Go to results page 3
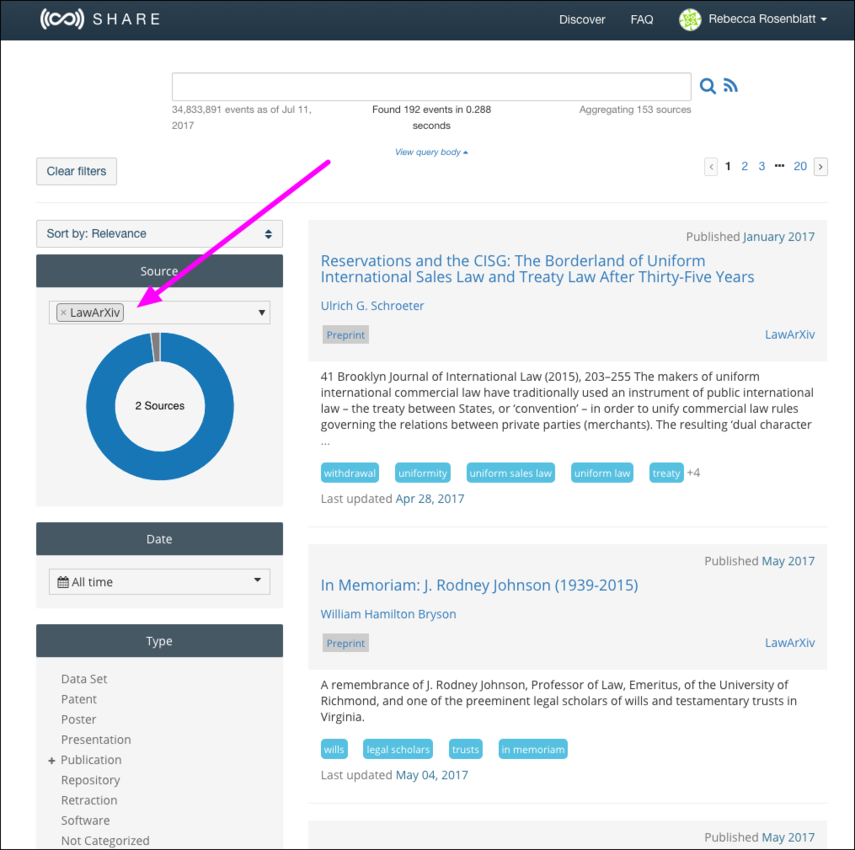The image size is (855, 850). coord(762,166)
